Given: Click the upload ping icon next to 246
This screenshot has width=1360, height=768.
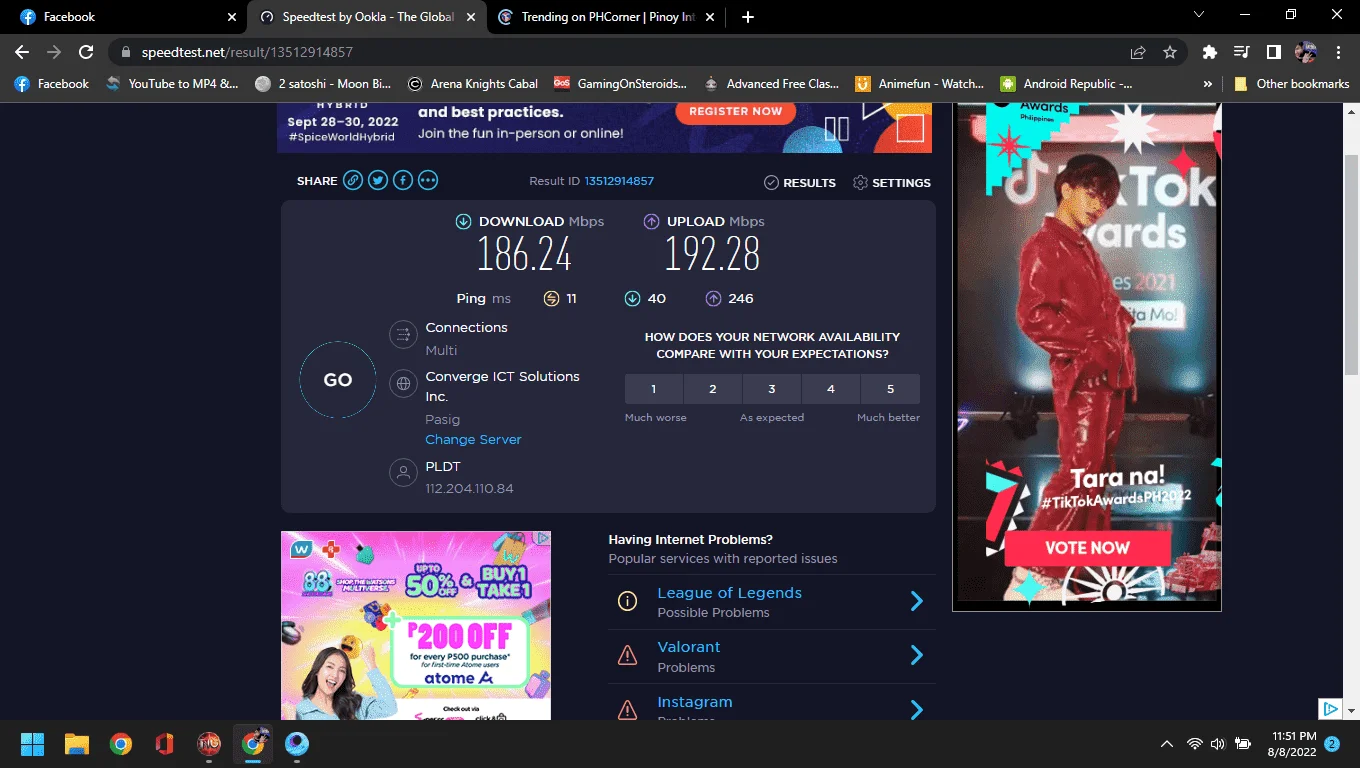Looking at the screenshot, I should click(713, 298).
